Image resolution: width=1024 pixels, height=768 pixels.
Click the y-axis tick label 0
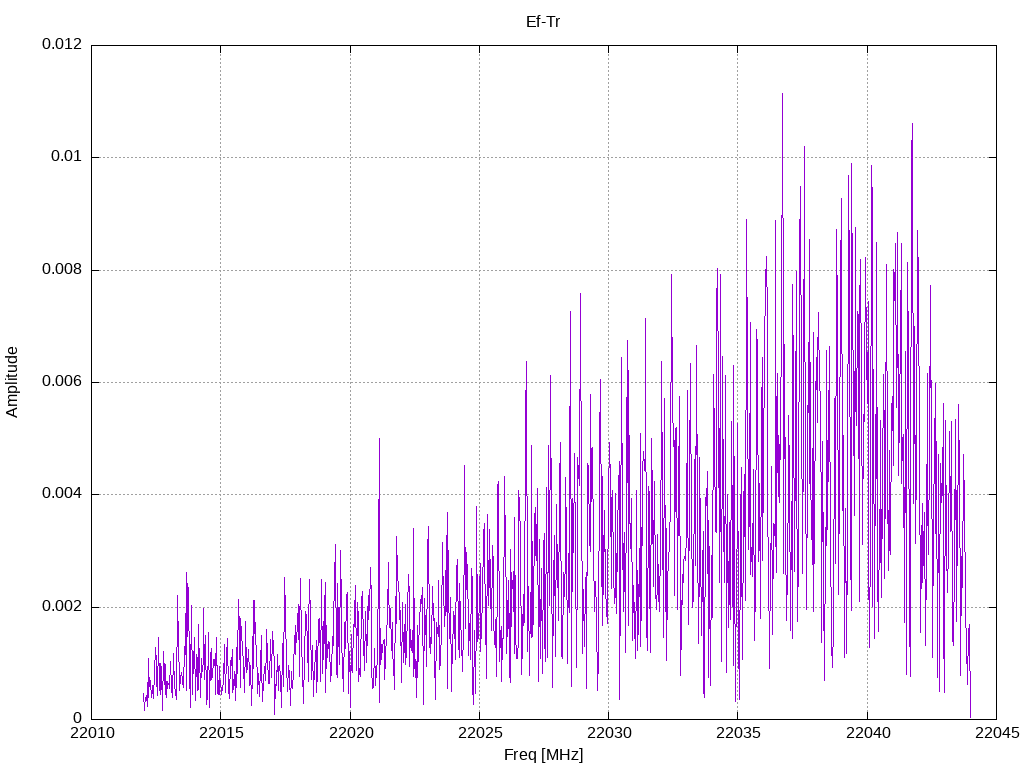pos(77,718)
